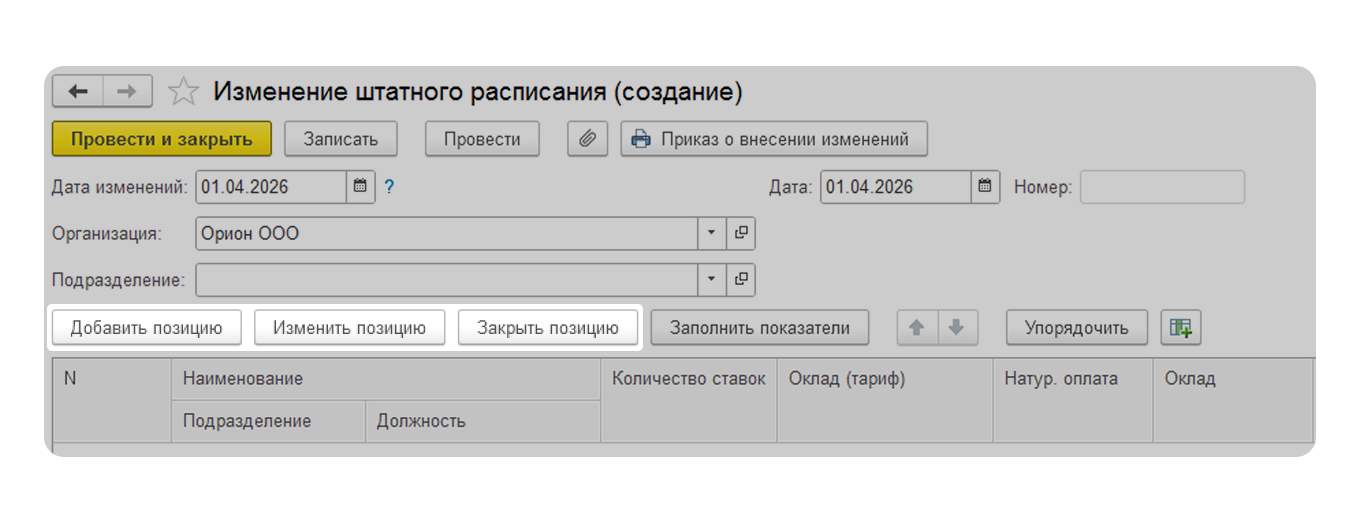This screenshot has width=1360, height=523.
Task: Click the empty Подразделение input field
Action: click(447, 279)
